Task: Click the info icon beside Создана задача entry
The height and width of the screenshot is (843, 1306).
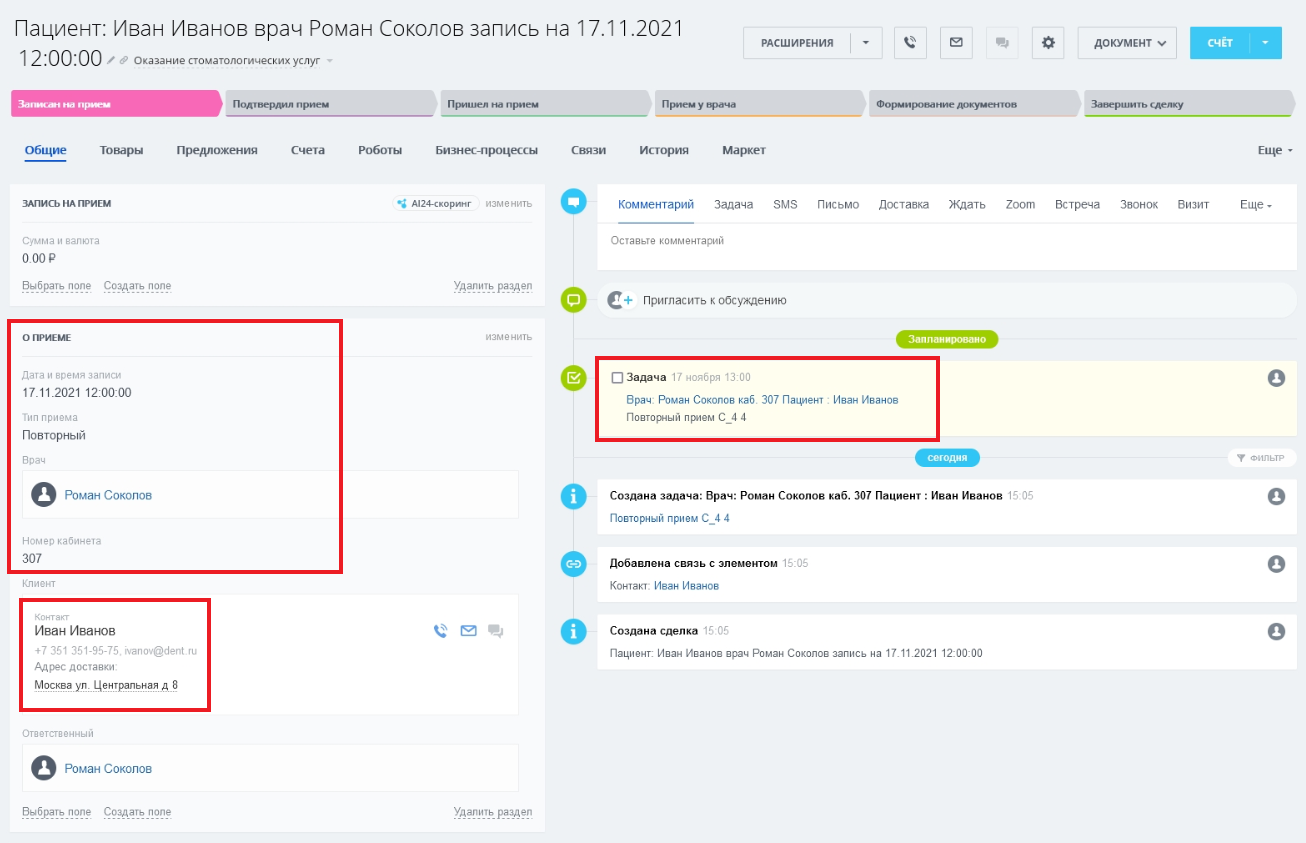Action: 574,495
